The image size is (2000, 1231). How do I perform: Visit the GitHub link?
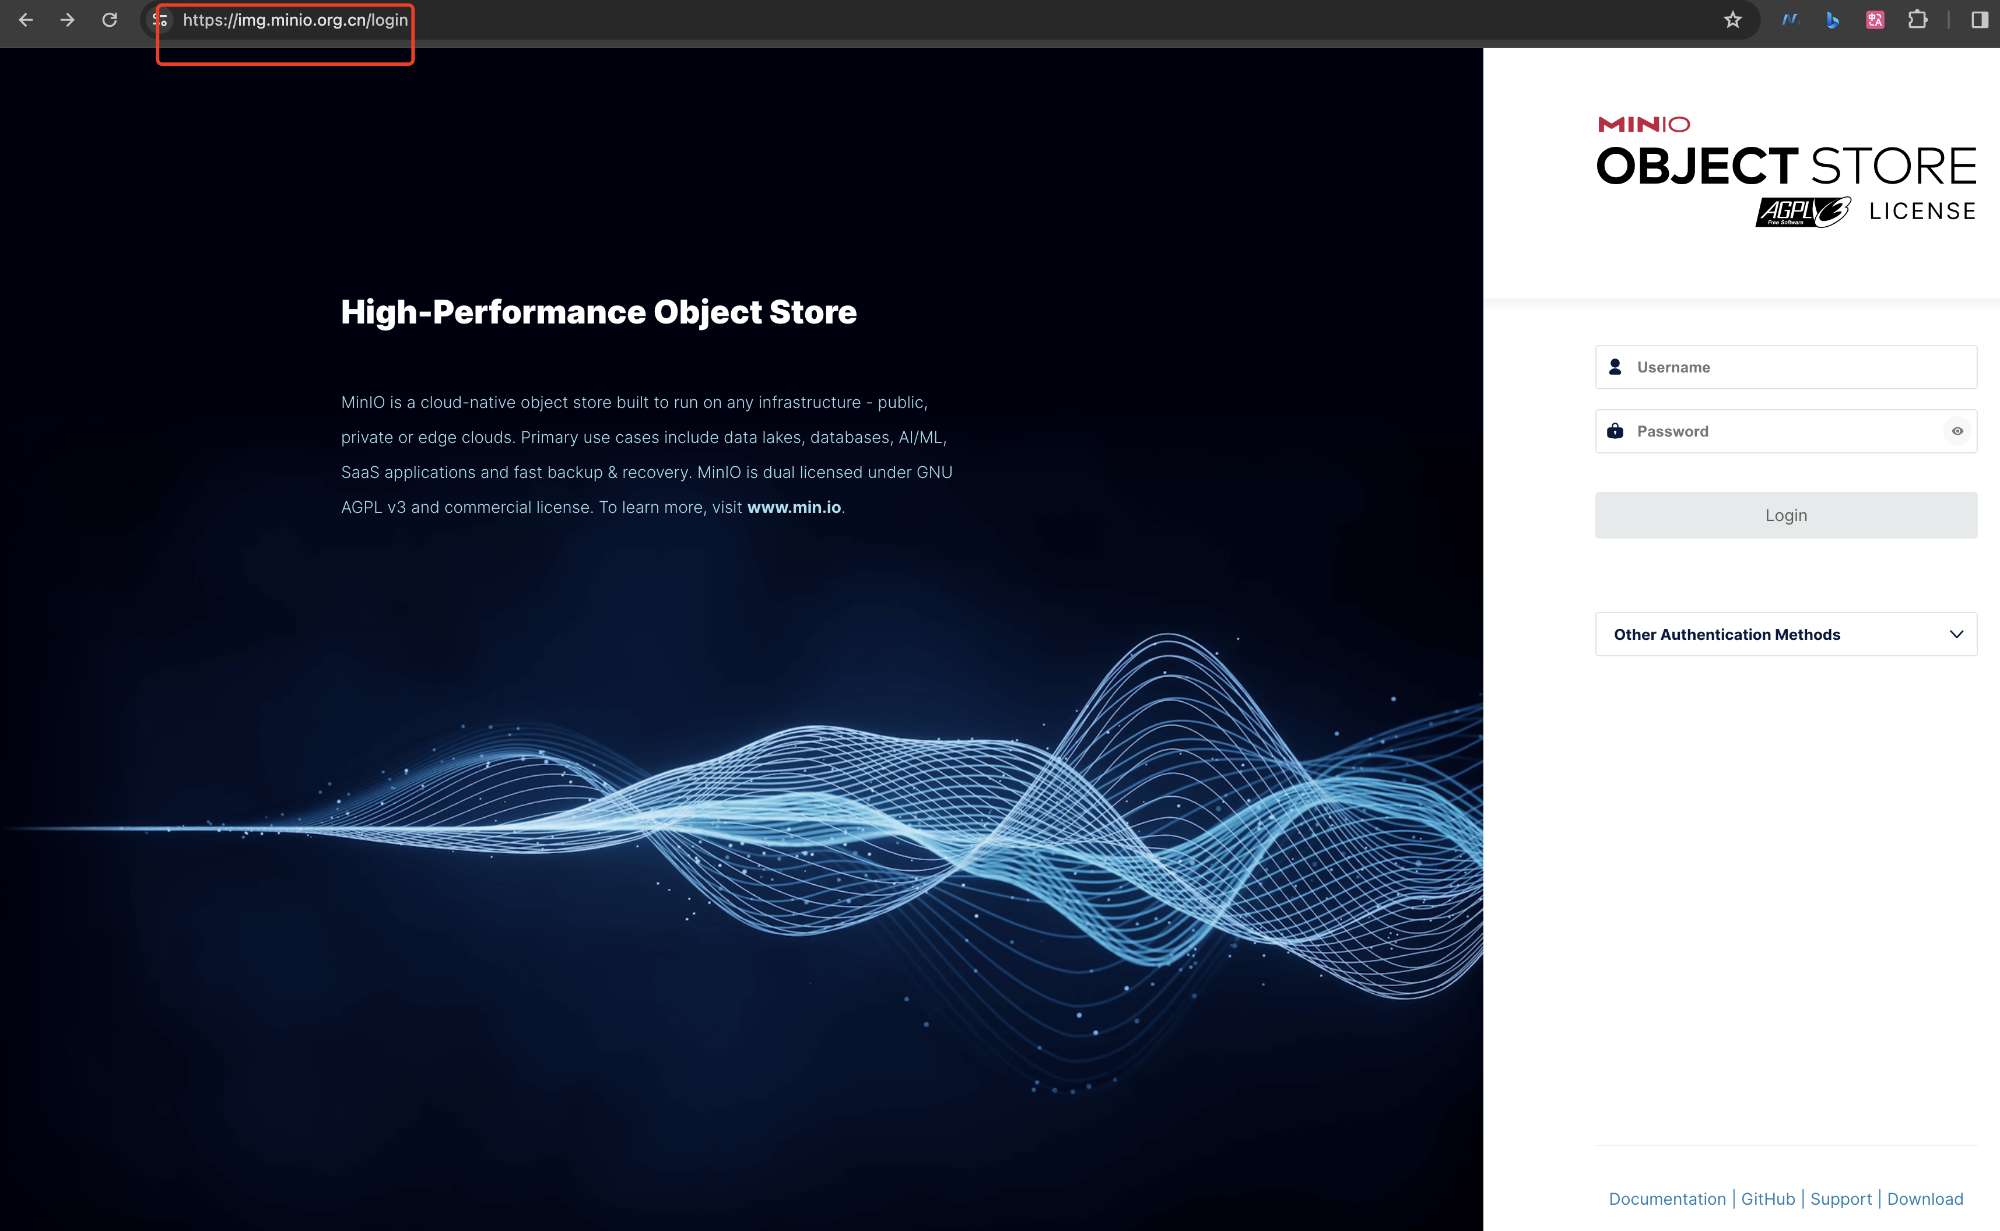(x=1768, y=1198)
